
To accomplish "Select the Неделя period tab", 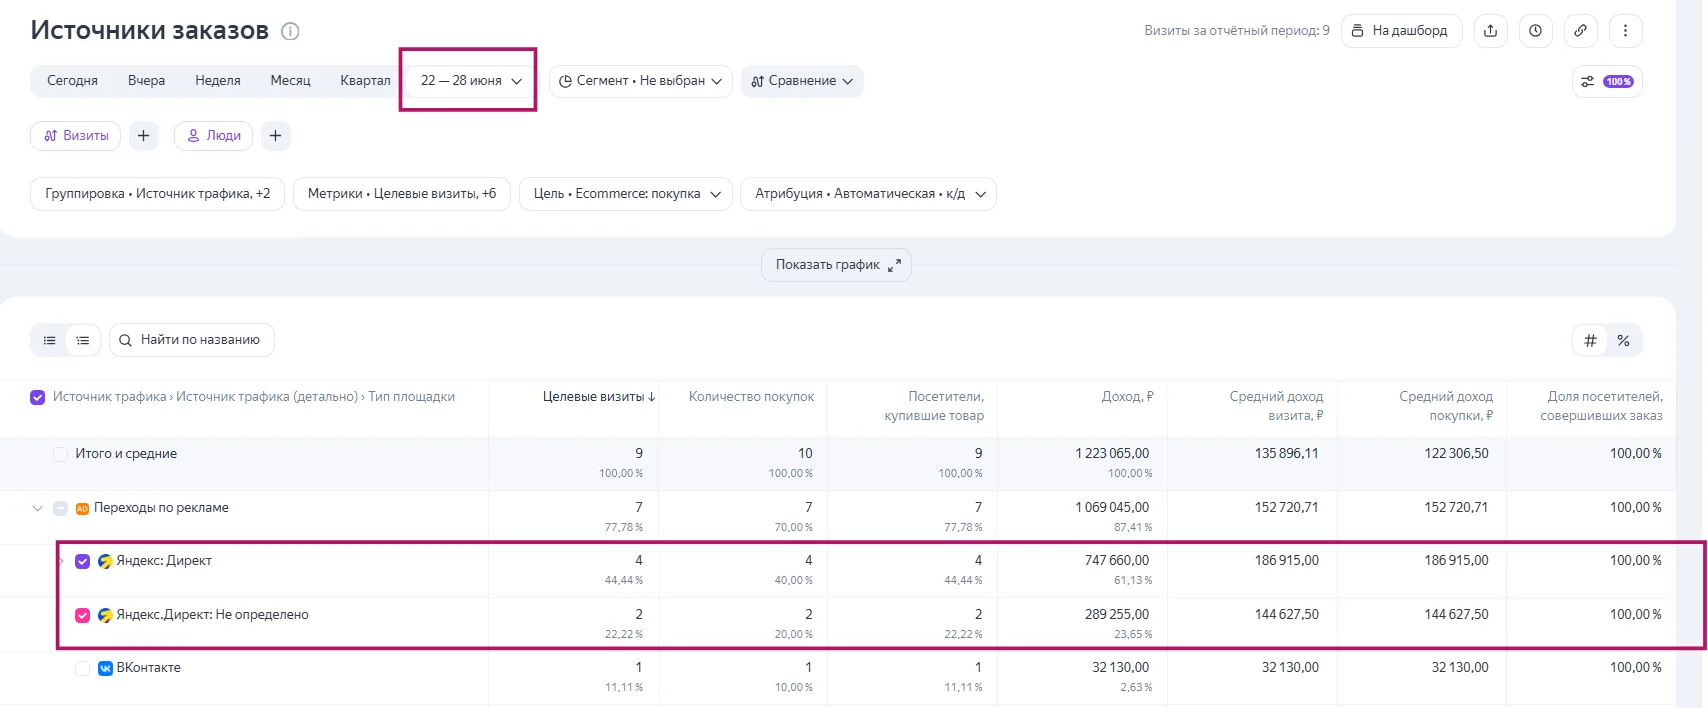I will pos(218,81).
